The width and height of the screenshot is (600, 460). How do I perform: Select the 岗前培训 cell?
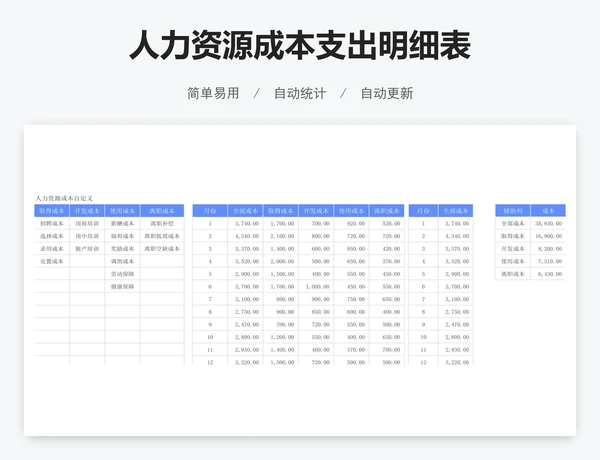point(87,223)
